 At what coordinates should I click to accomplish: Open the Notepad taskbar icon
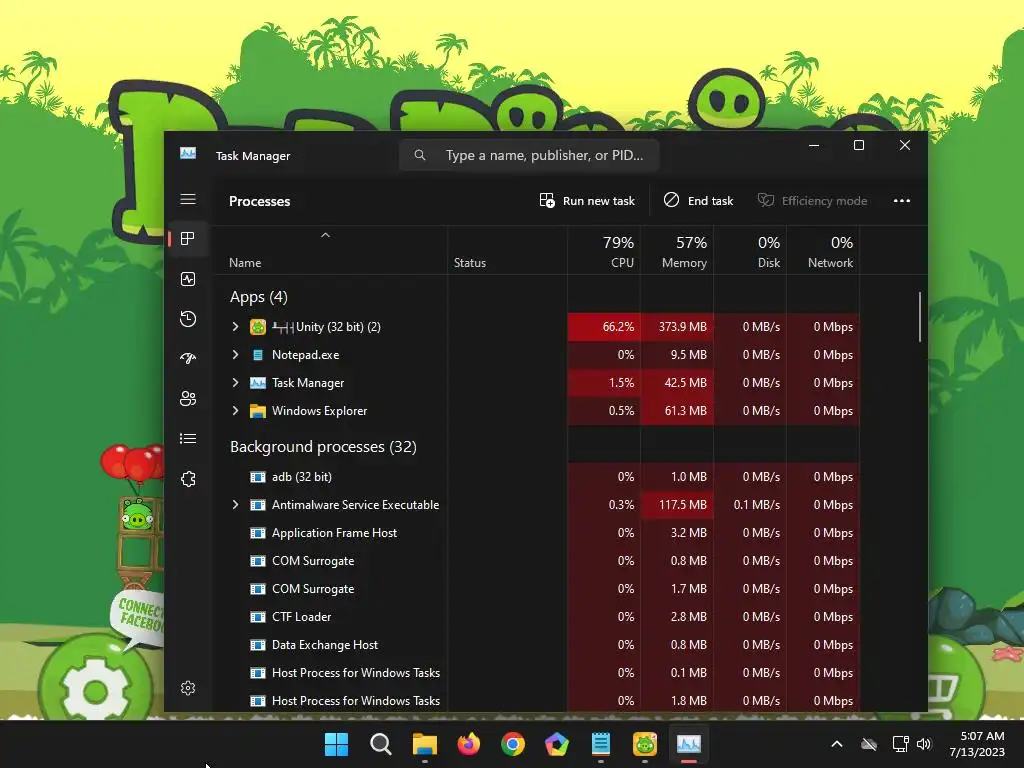601,744
